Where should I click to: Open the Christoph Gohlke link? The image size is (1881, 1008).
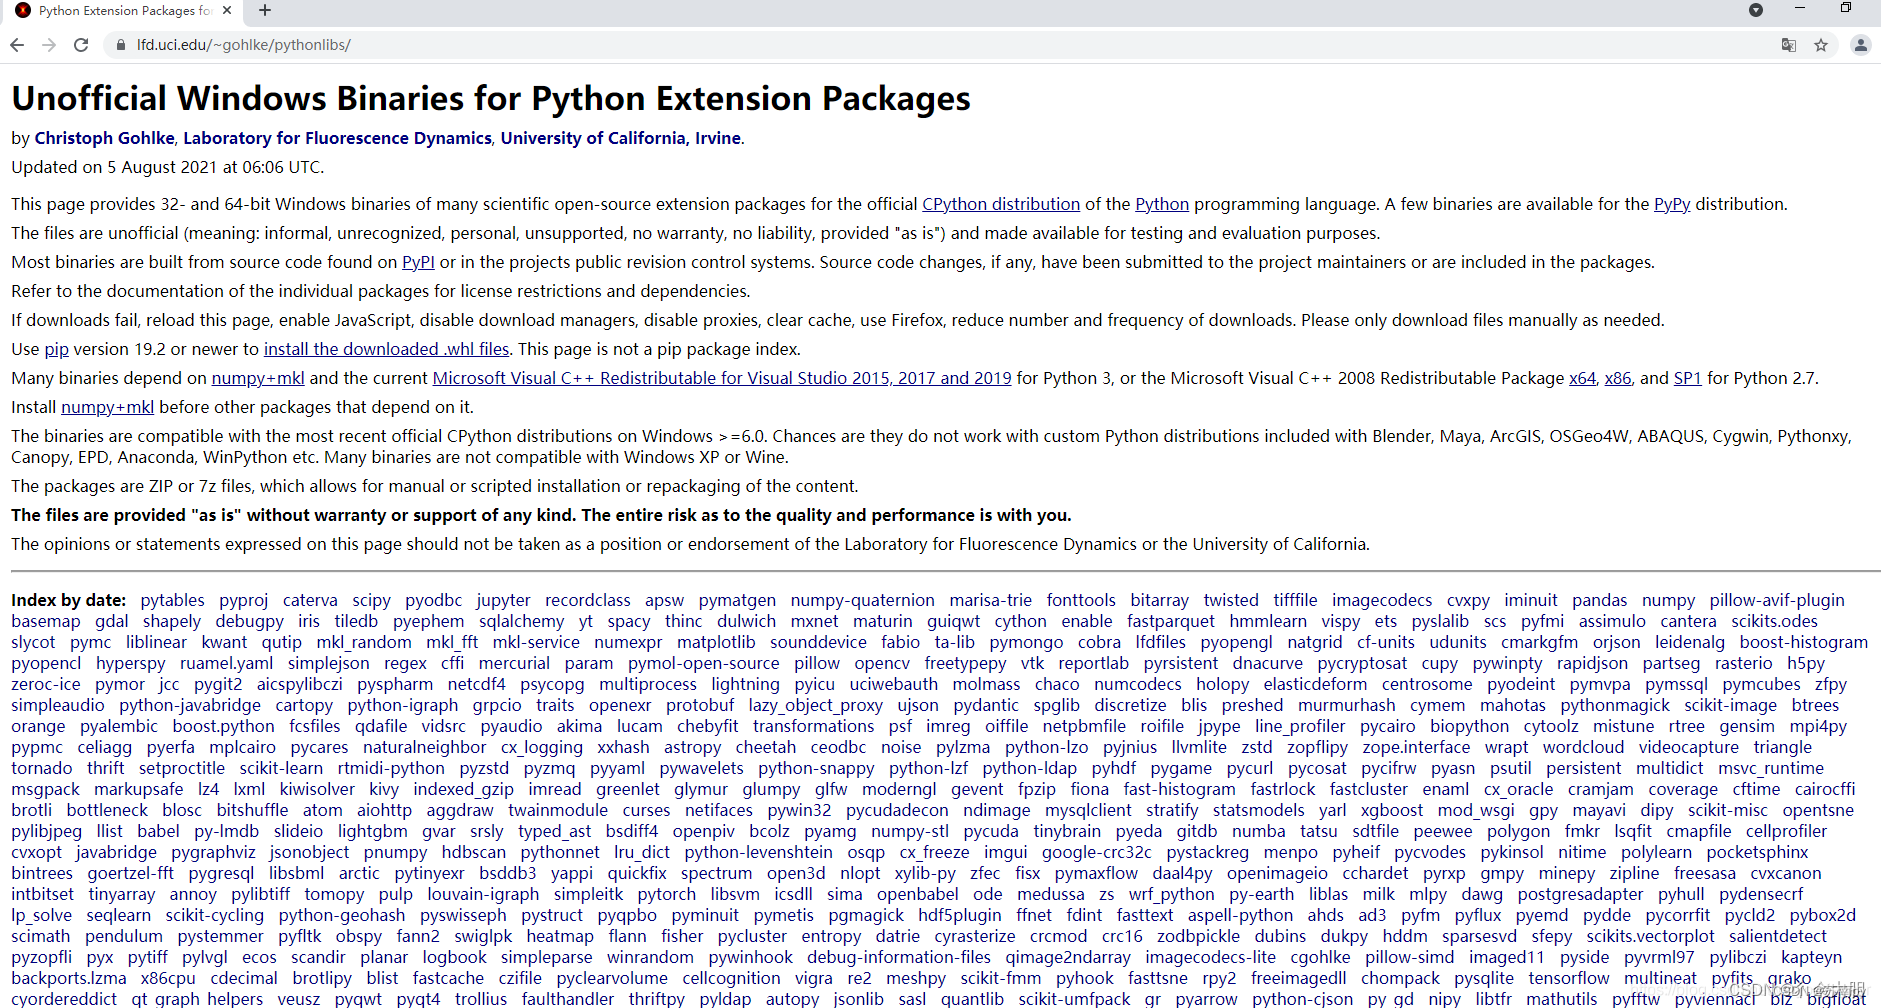pyautogui.click(x=105, y=138)
